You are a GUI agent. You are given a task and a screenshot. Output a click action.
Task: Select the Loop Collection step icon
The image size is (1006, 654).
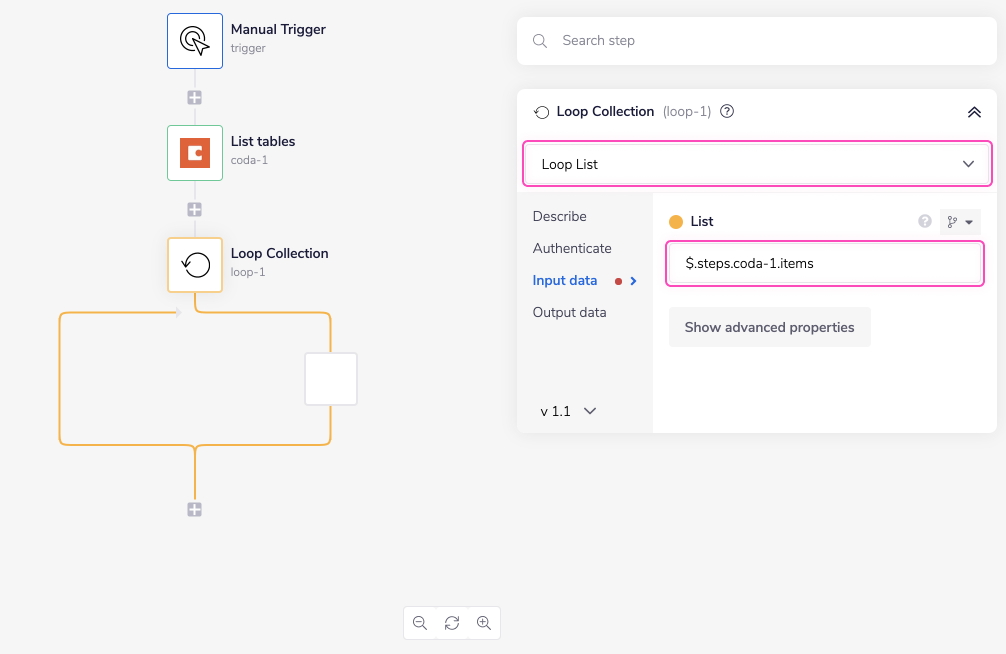pyautogui.click(x=194, y=264)
